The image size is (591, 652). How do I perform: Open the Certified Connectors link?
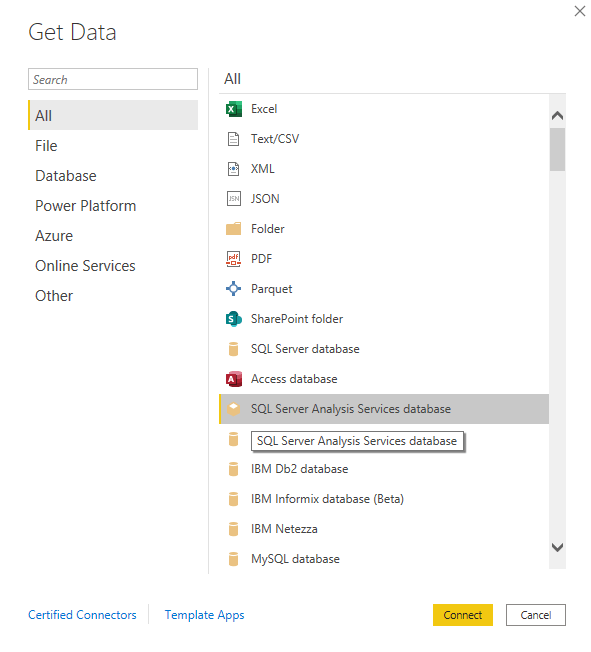tap(82, 615)
